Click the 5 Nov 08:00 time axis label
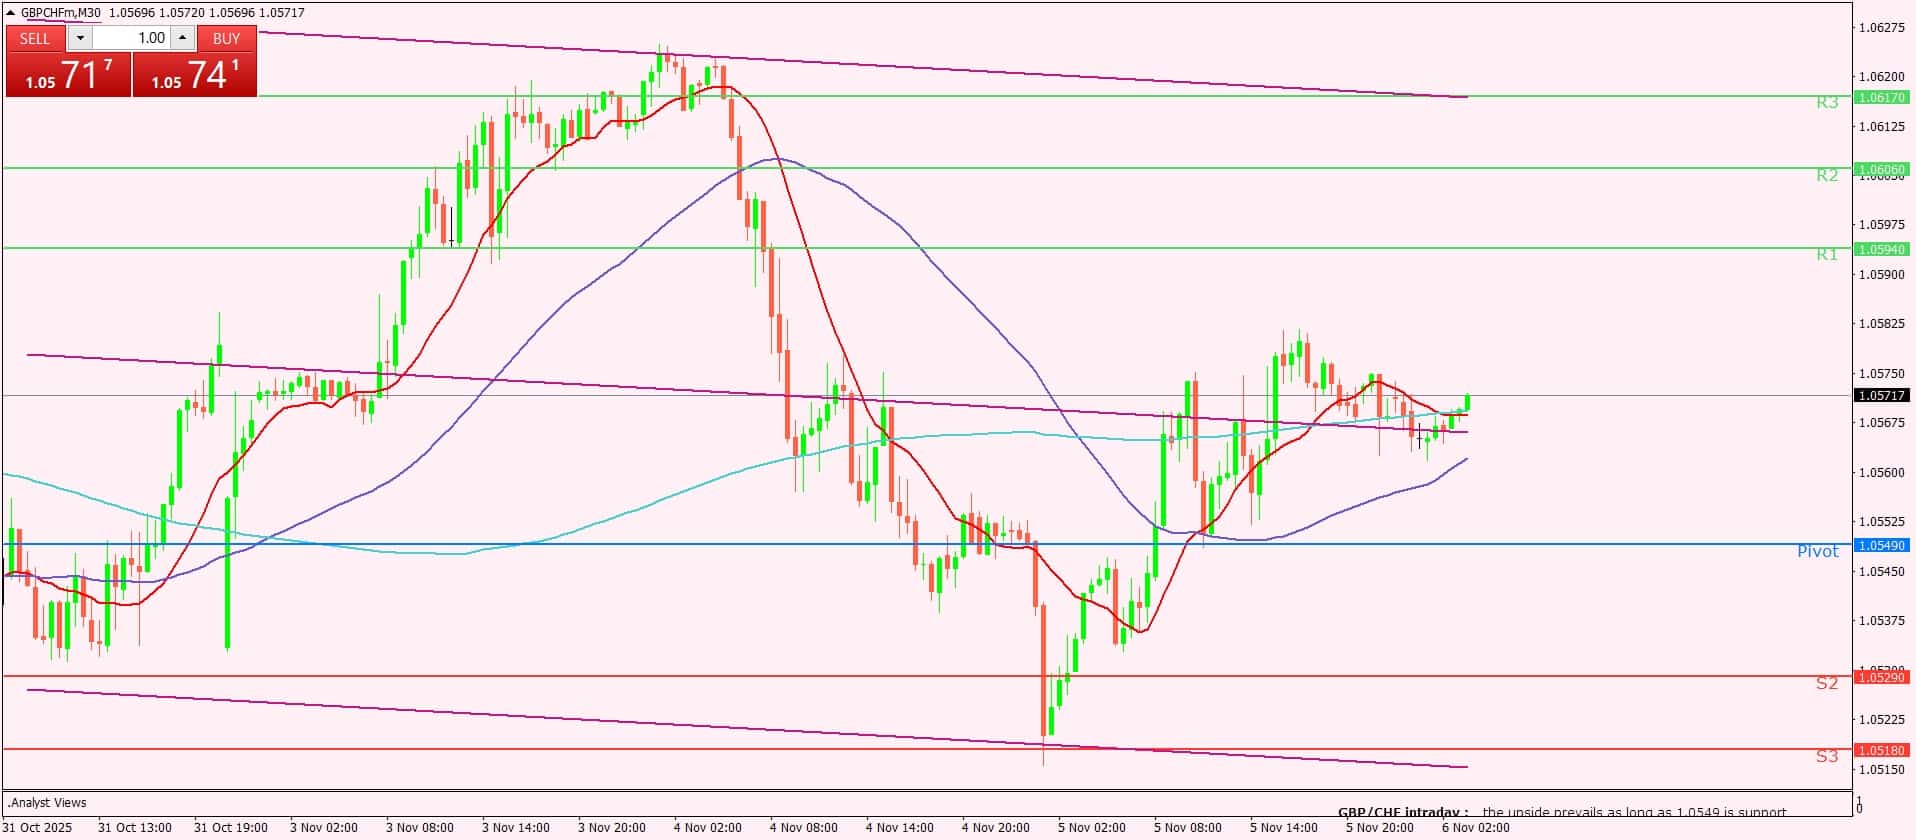The image size is (1916, 840). [x=1188, y=827]
